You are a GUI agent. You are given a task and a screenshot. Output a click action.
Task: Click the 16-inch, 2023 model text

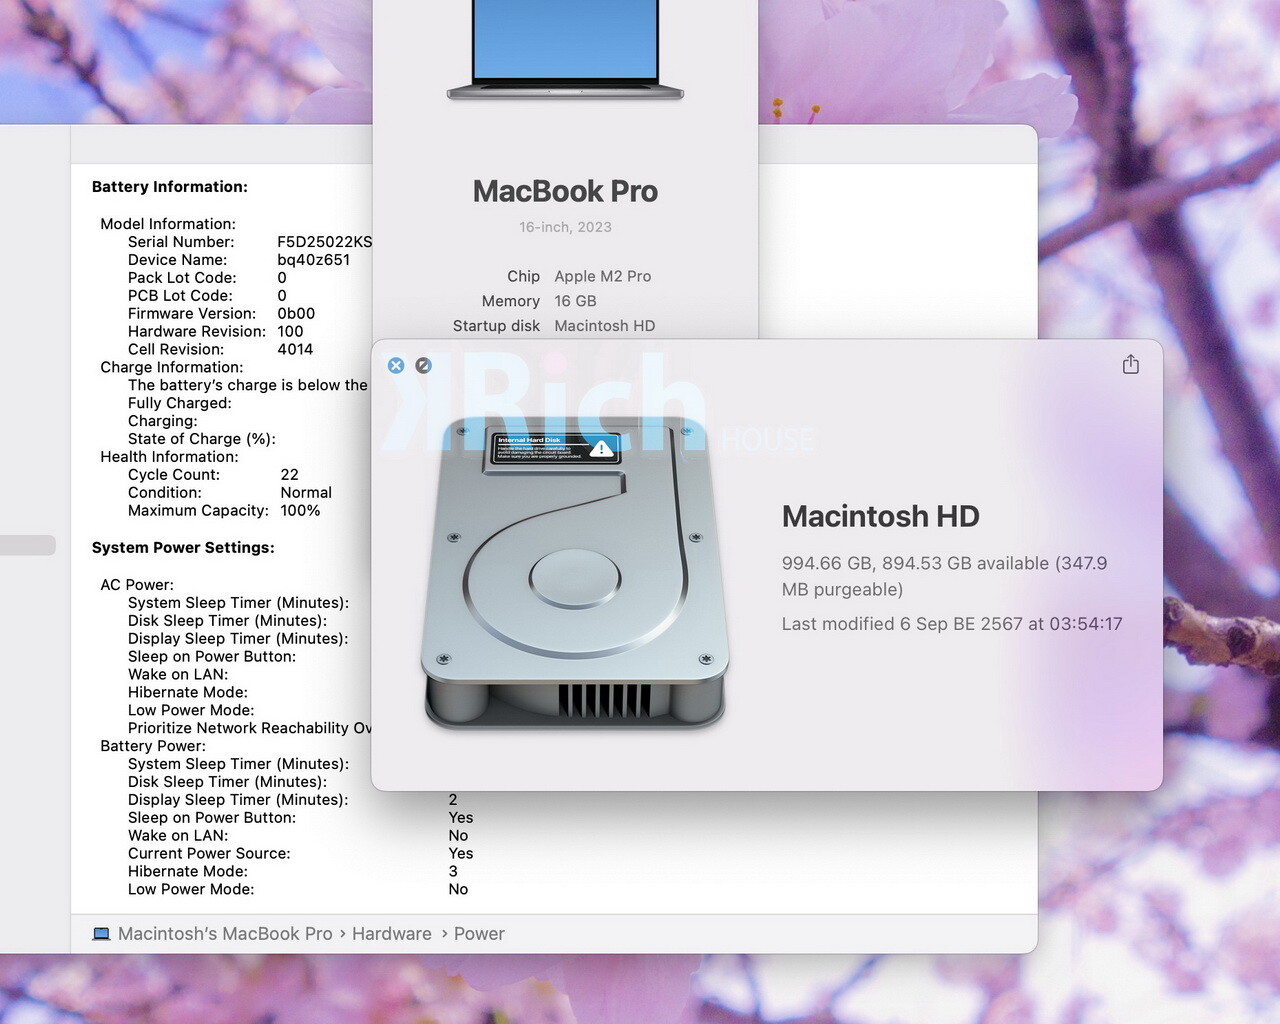pos(565,227)
